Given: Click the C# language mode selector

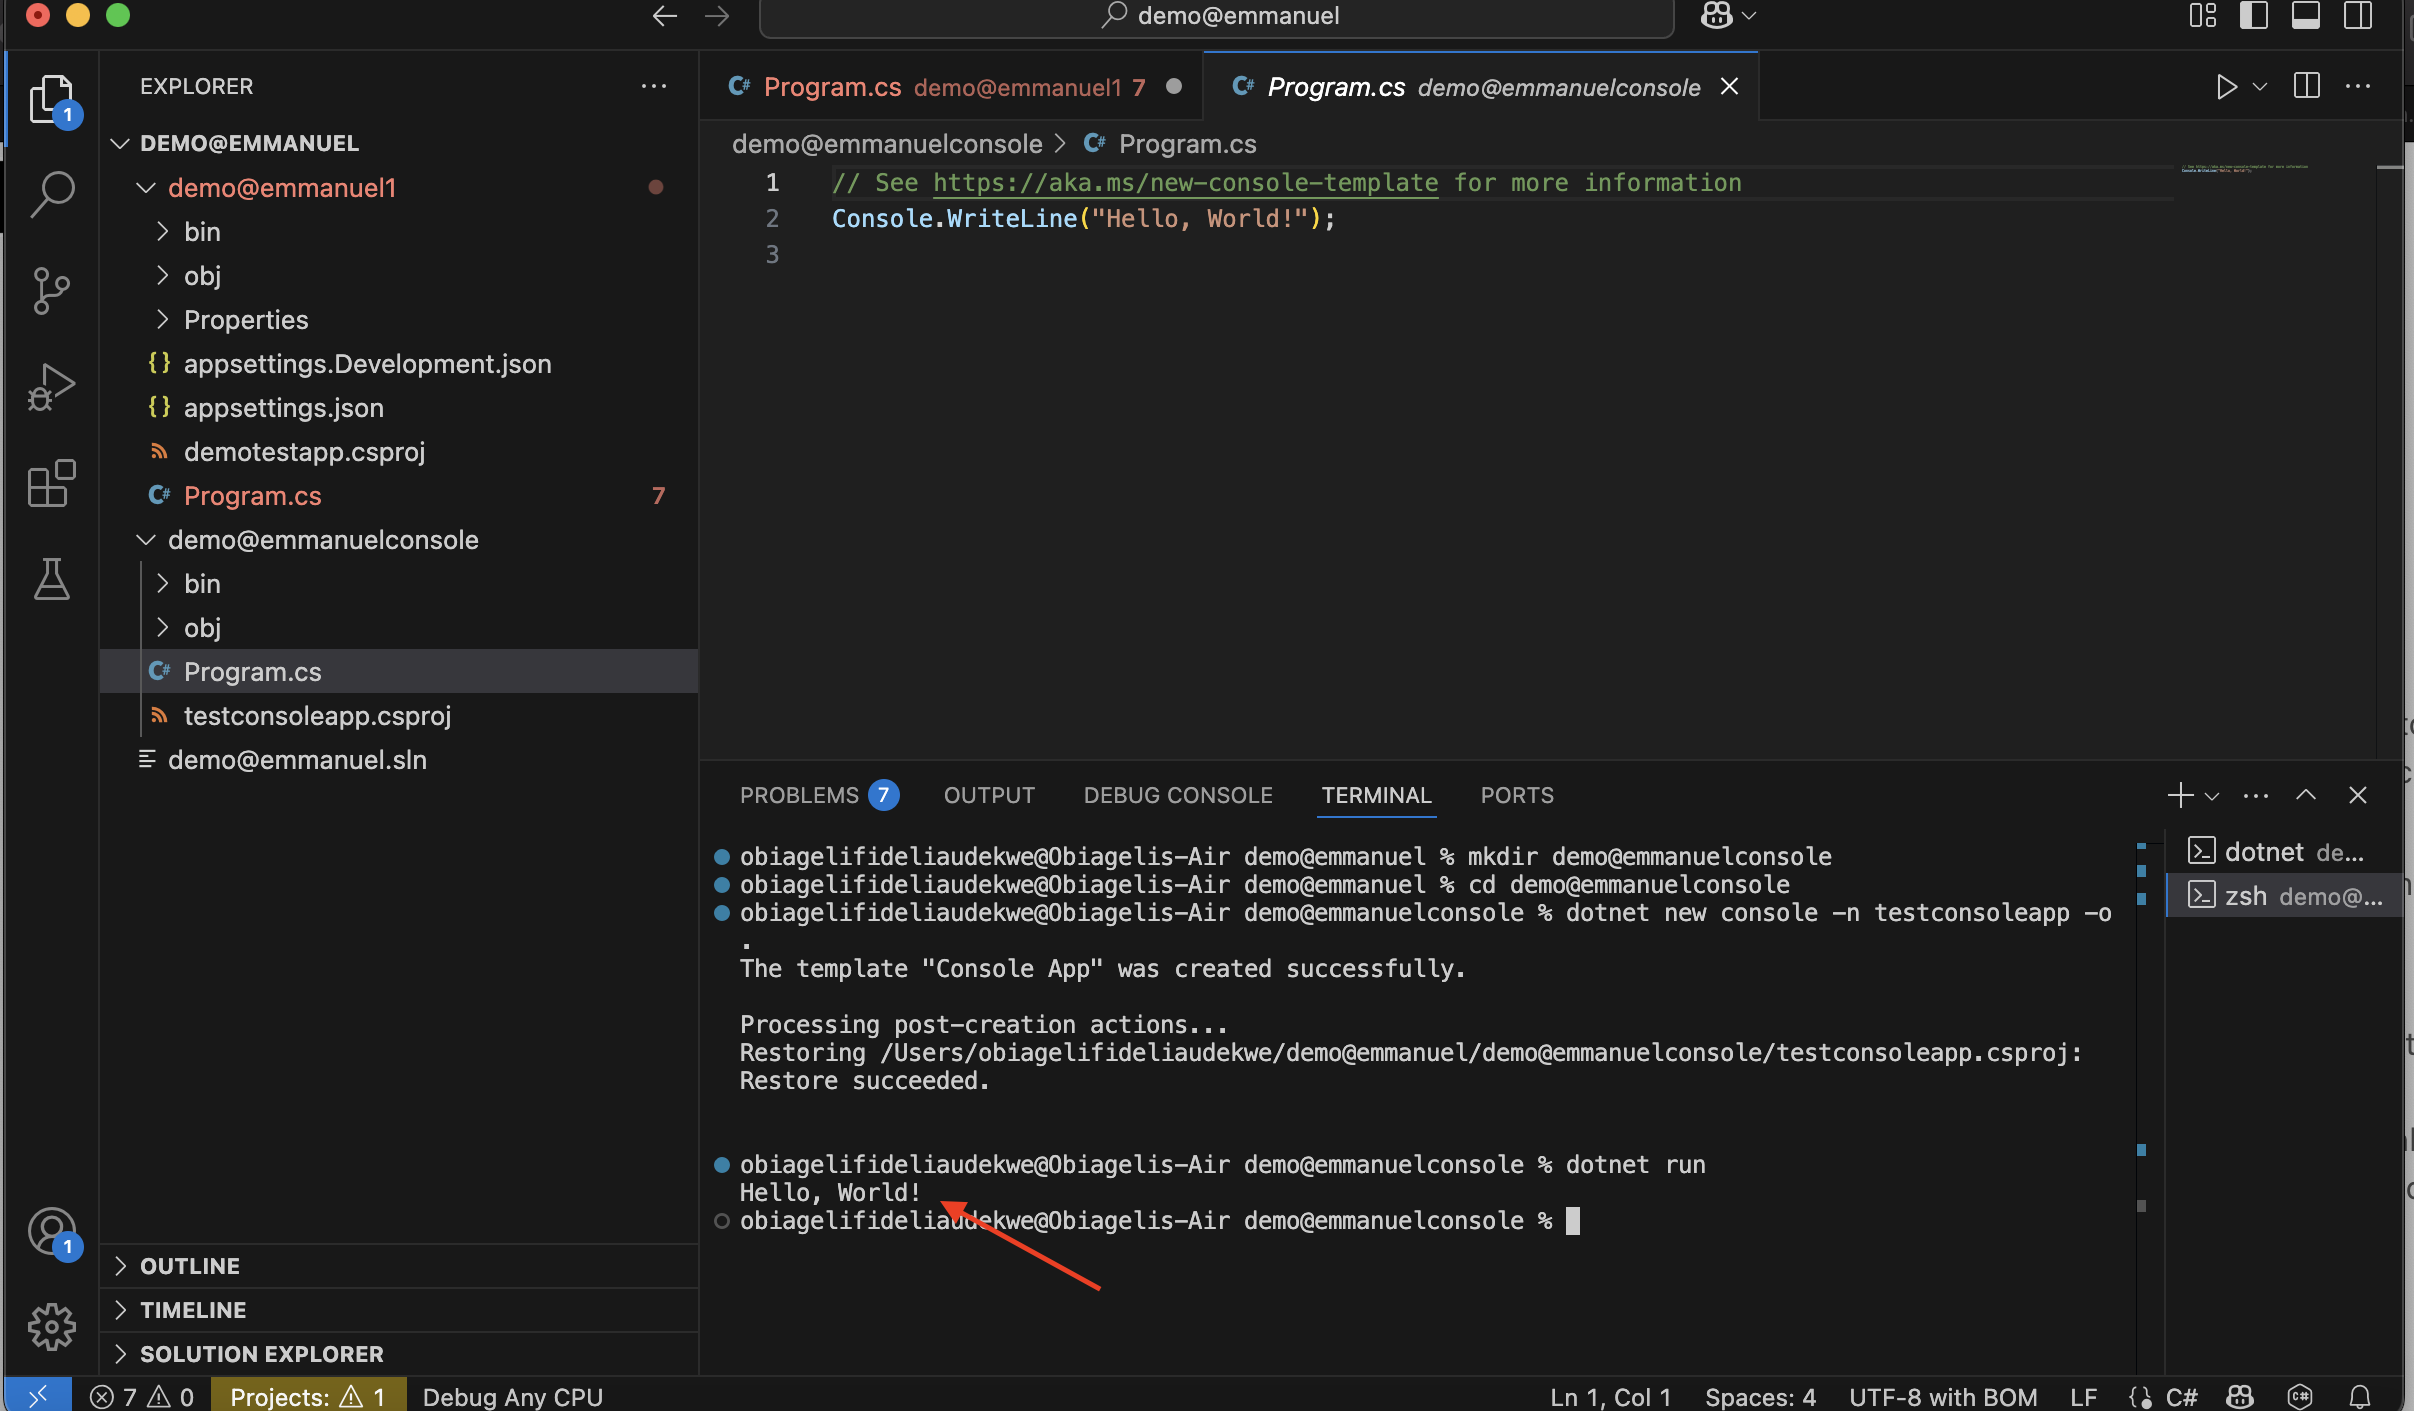Looking at the screenshot, I should [x=2181, y=1397].
